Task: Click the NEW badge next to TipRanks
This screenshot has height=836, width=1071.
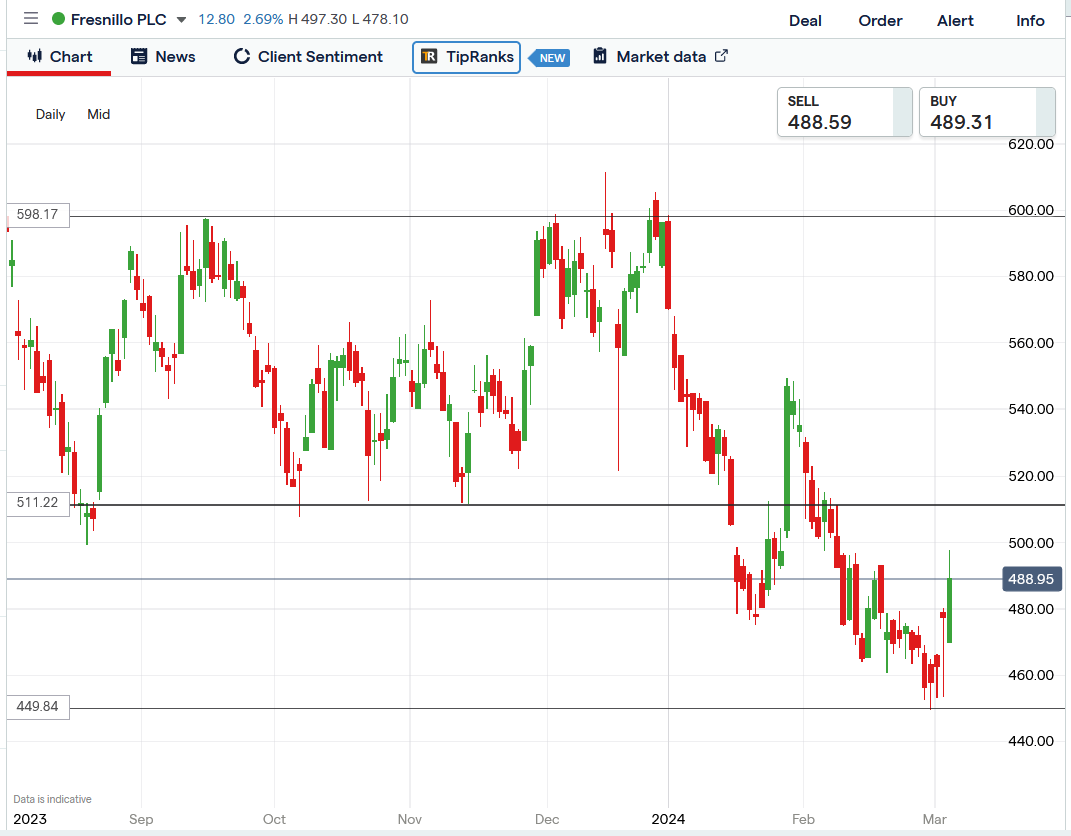Action: (549, 58)
